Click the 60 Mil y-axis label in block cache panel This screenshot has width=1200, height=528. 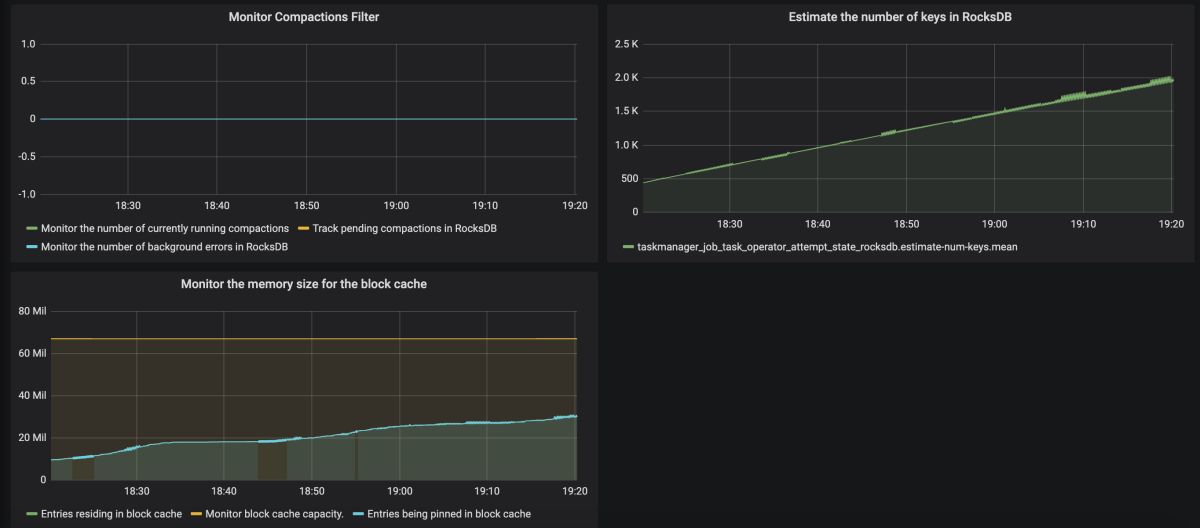[32, 353]
